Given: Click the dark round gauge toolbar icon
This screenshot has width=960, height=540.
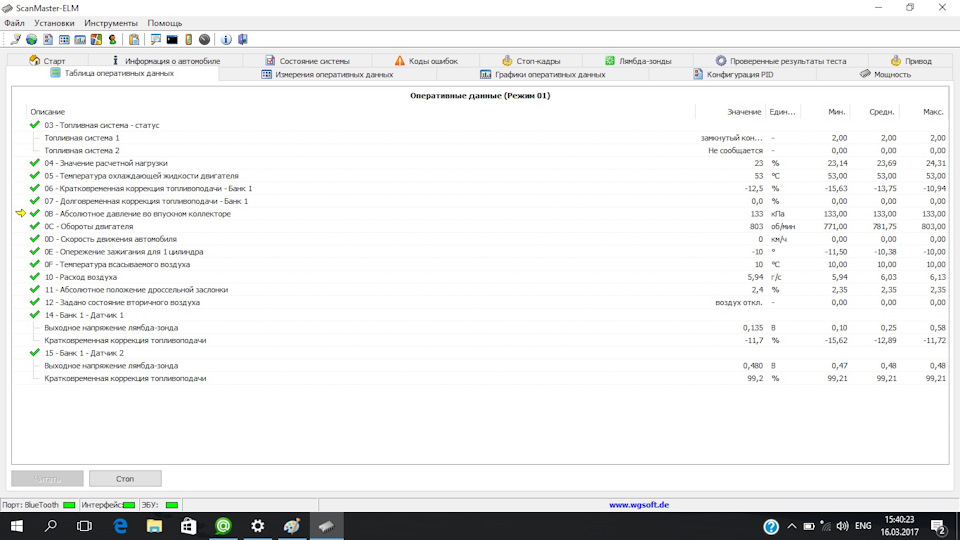Looking at the screenshot, I should point(204,39).
